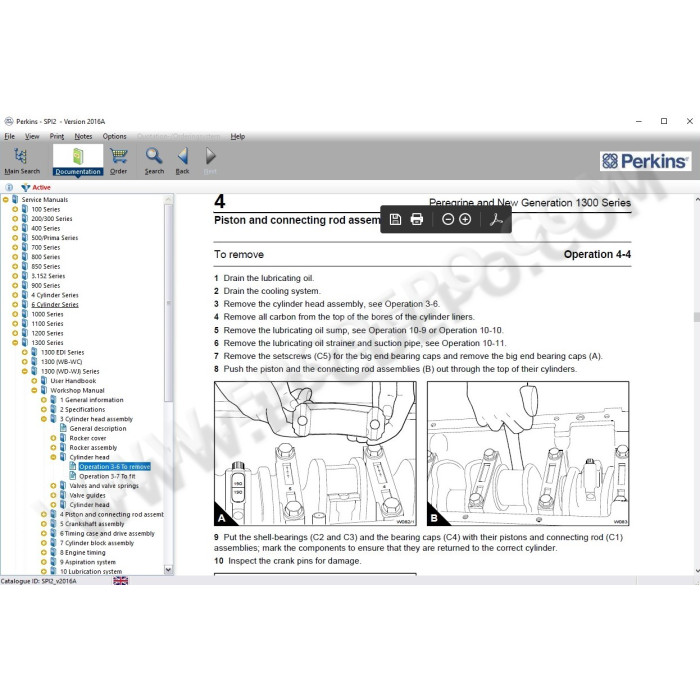Select 4 Cylinder Series tree entry
Image resolution: width=700 pixels, height=700 pixels.
pos(54,295)
